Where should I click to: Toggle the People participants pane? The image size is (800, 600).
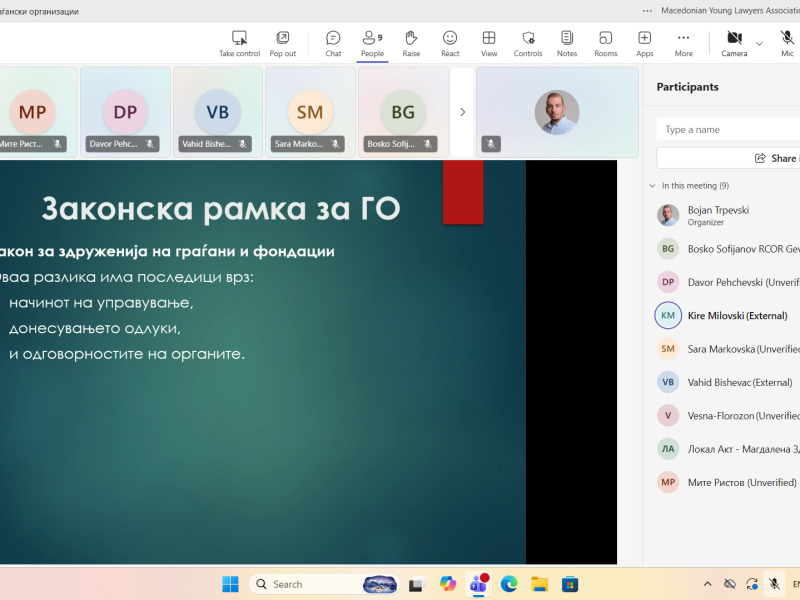(x=372, y=43)
